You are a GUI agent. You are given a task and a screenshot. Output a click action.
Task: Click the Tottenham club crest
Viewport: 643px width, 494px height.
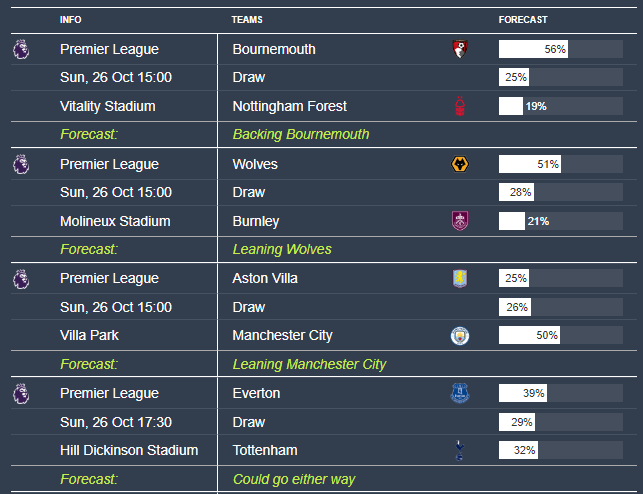tap(459, 451)
